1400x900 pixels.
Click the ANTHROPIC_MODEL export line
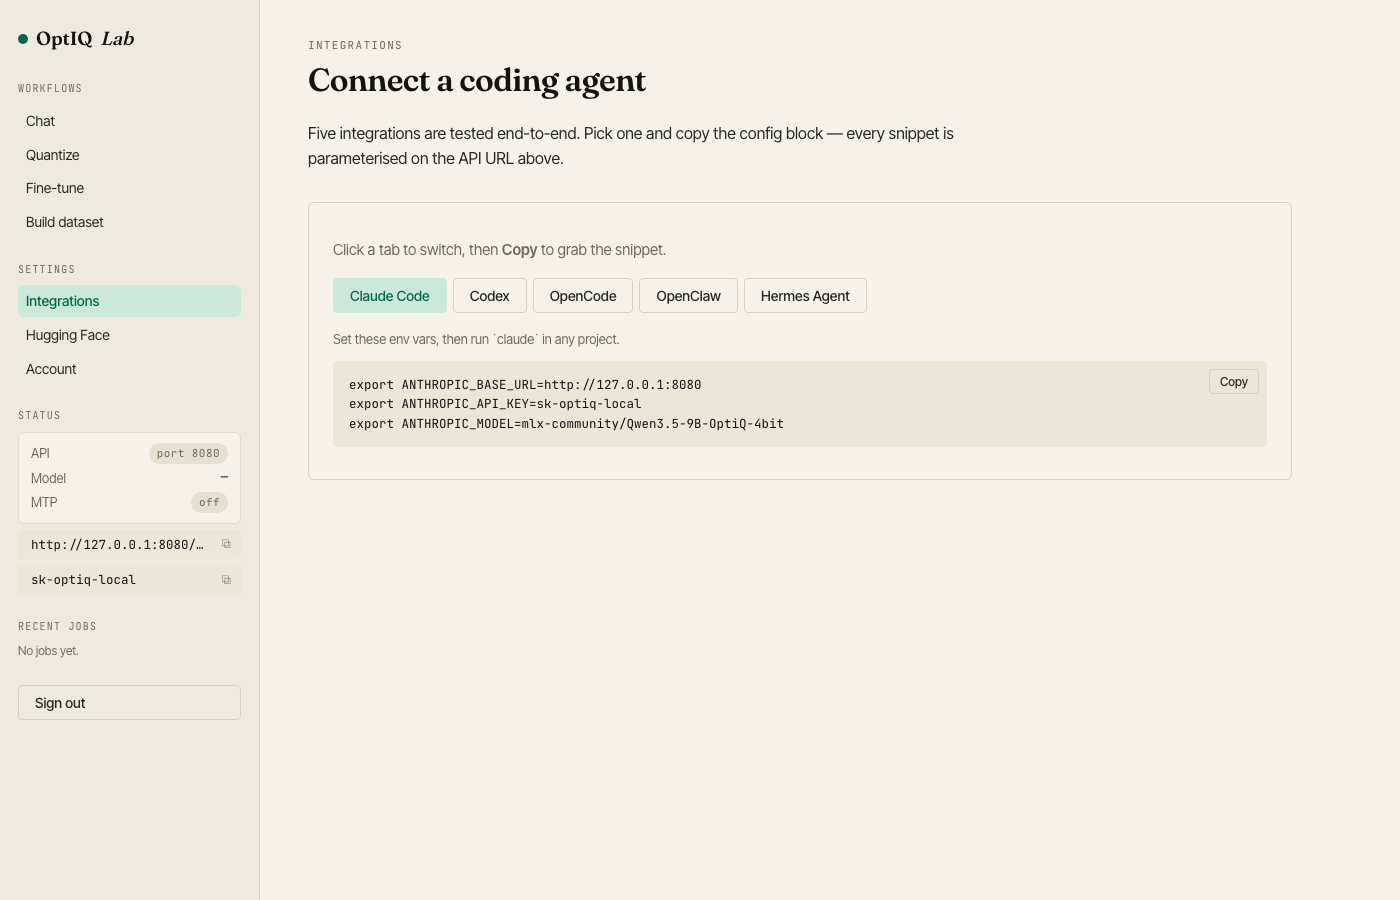coord(566,424)
